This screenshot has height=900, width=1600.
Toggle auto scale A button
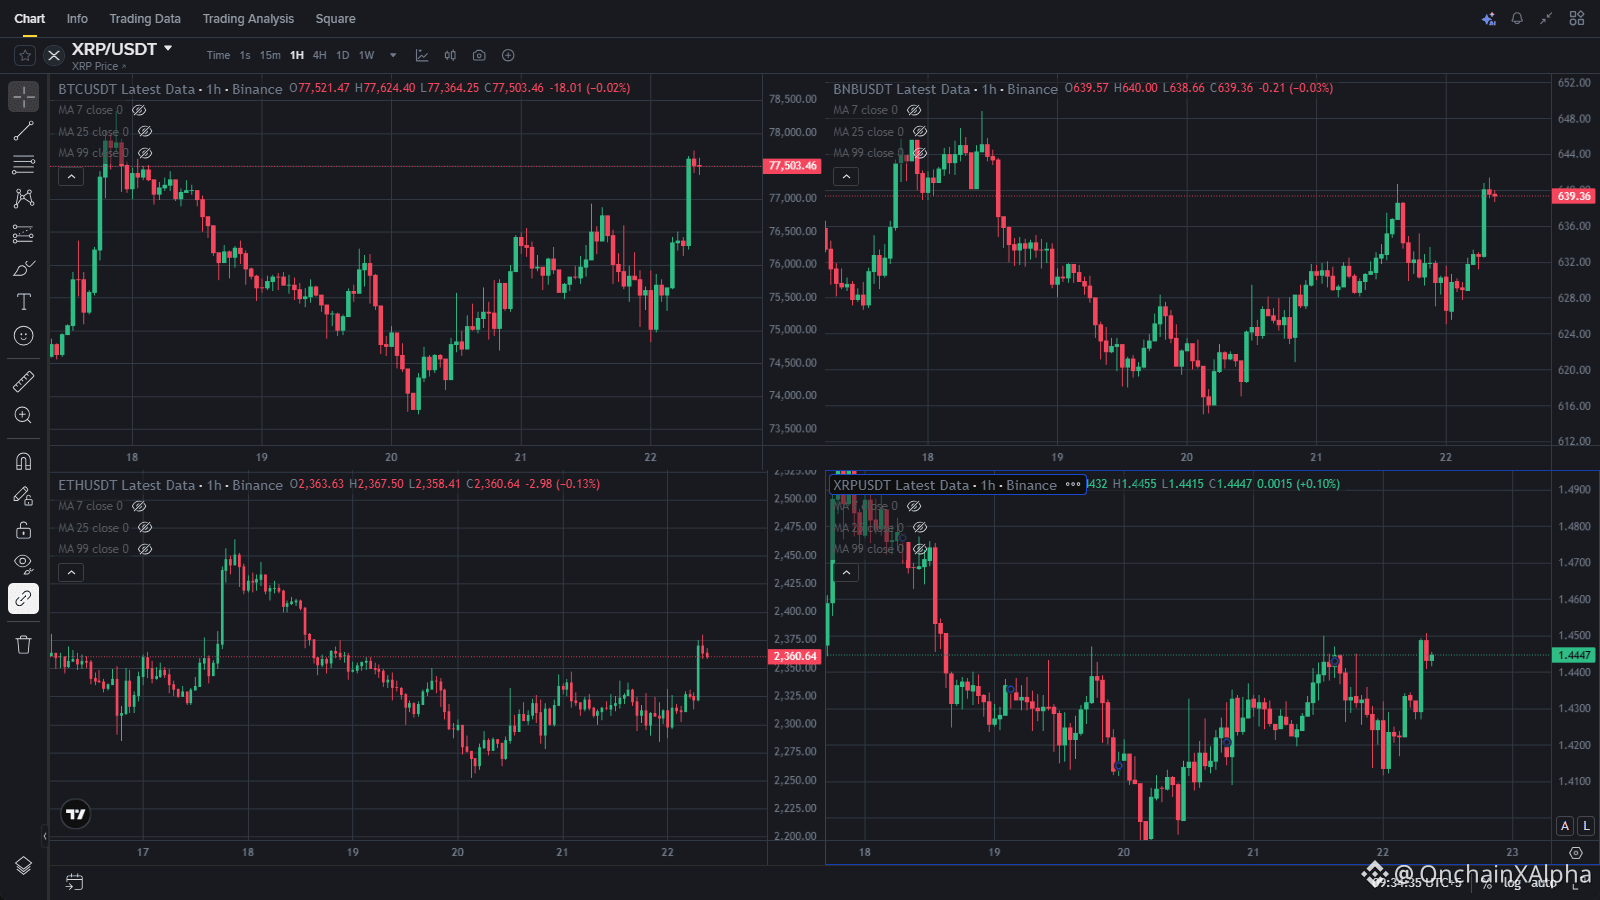(1565, 826)
